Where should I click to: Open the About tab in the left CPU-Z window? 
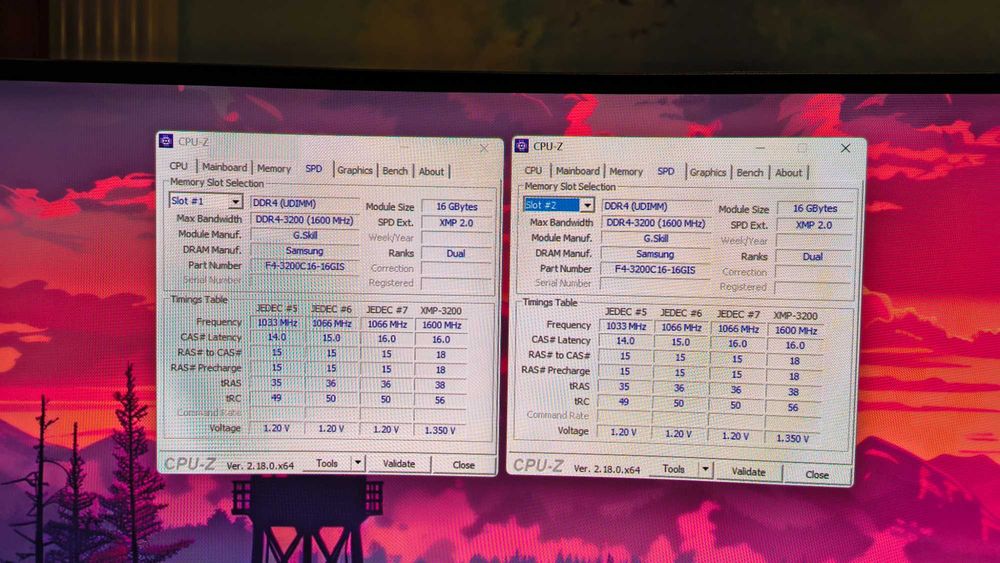(x=431, y=172)
